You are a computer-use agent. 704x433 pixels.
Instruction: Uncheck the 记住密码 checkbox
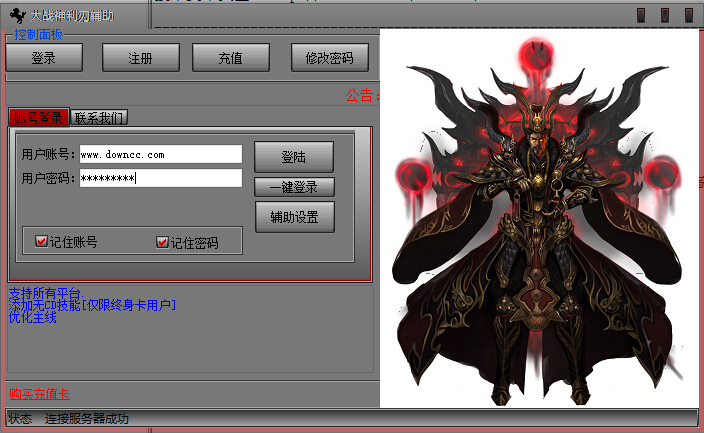point(162,242)
